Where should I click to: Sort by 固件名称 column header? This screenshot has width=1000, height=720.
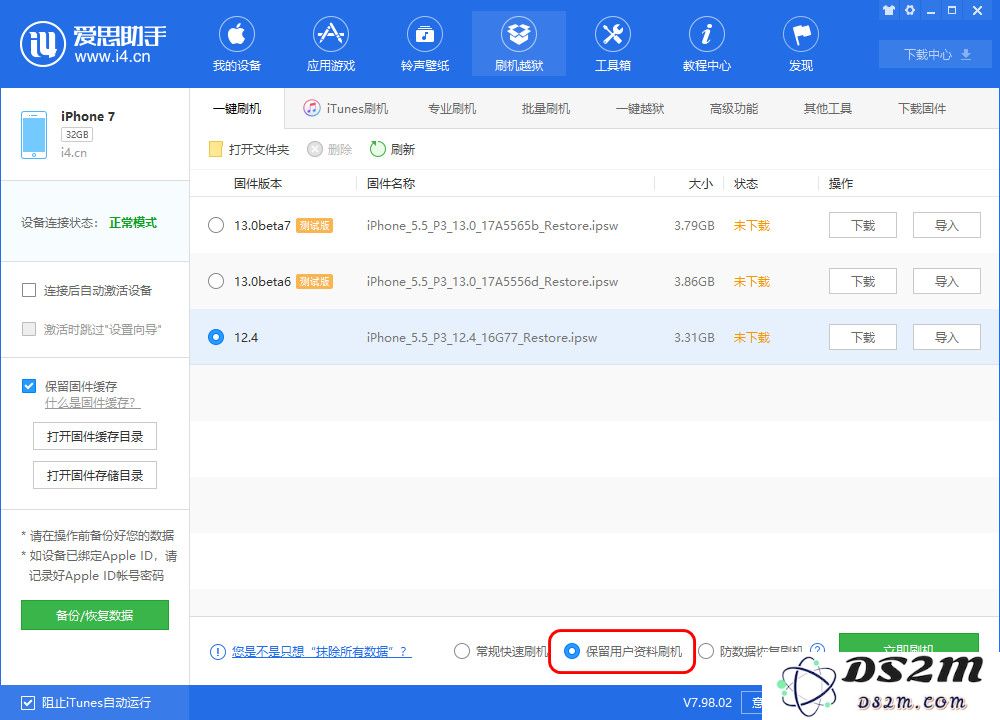pyautogui.click(x=391, y=184)
